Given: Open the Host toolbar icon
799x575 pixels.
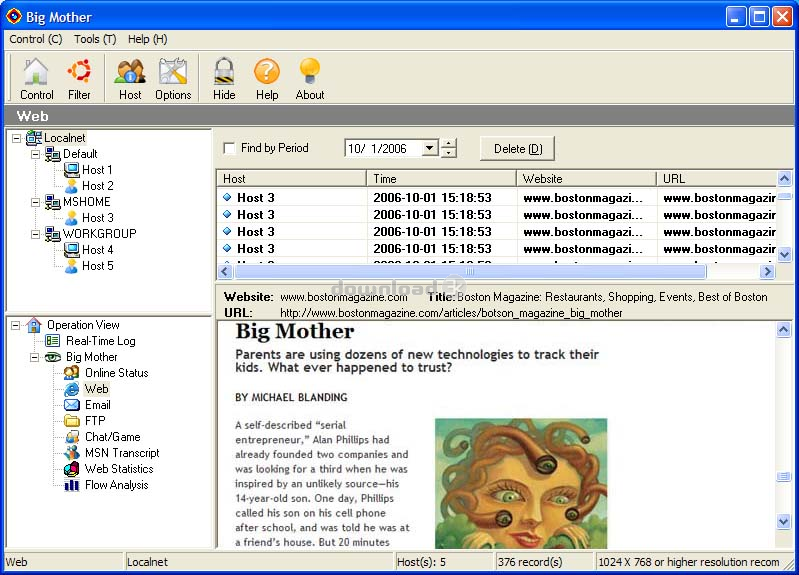Looking at the screenshot, I should point(130,79).
